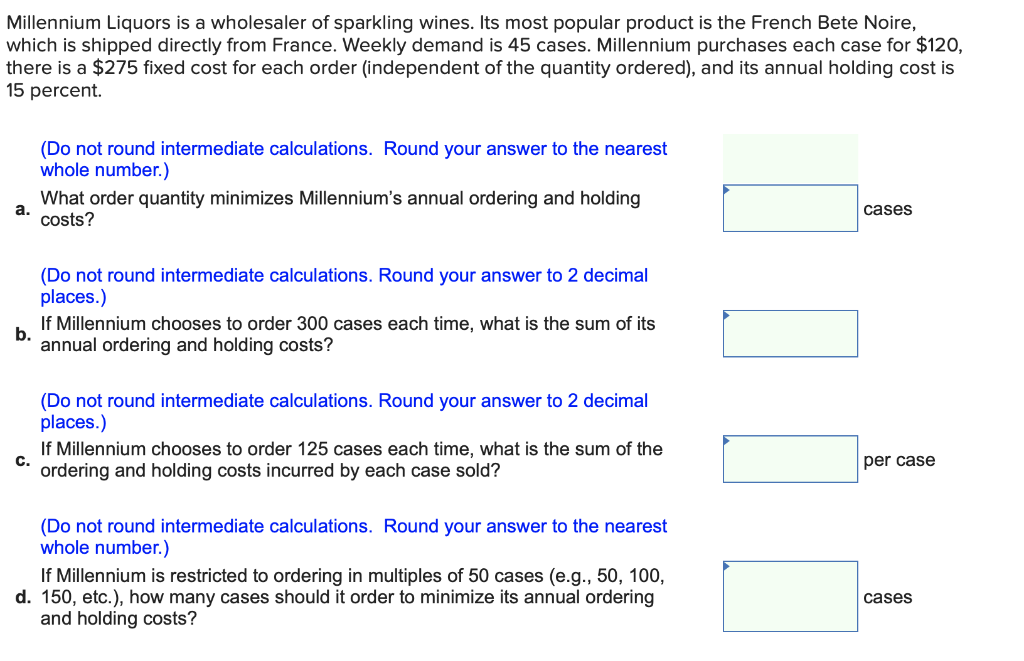Select the per case answer field for part c
1024x661 pixels.
click(790, 458)
